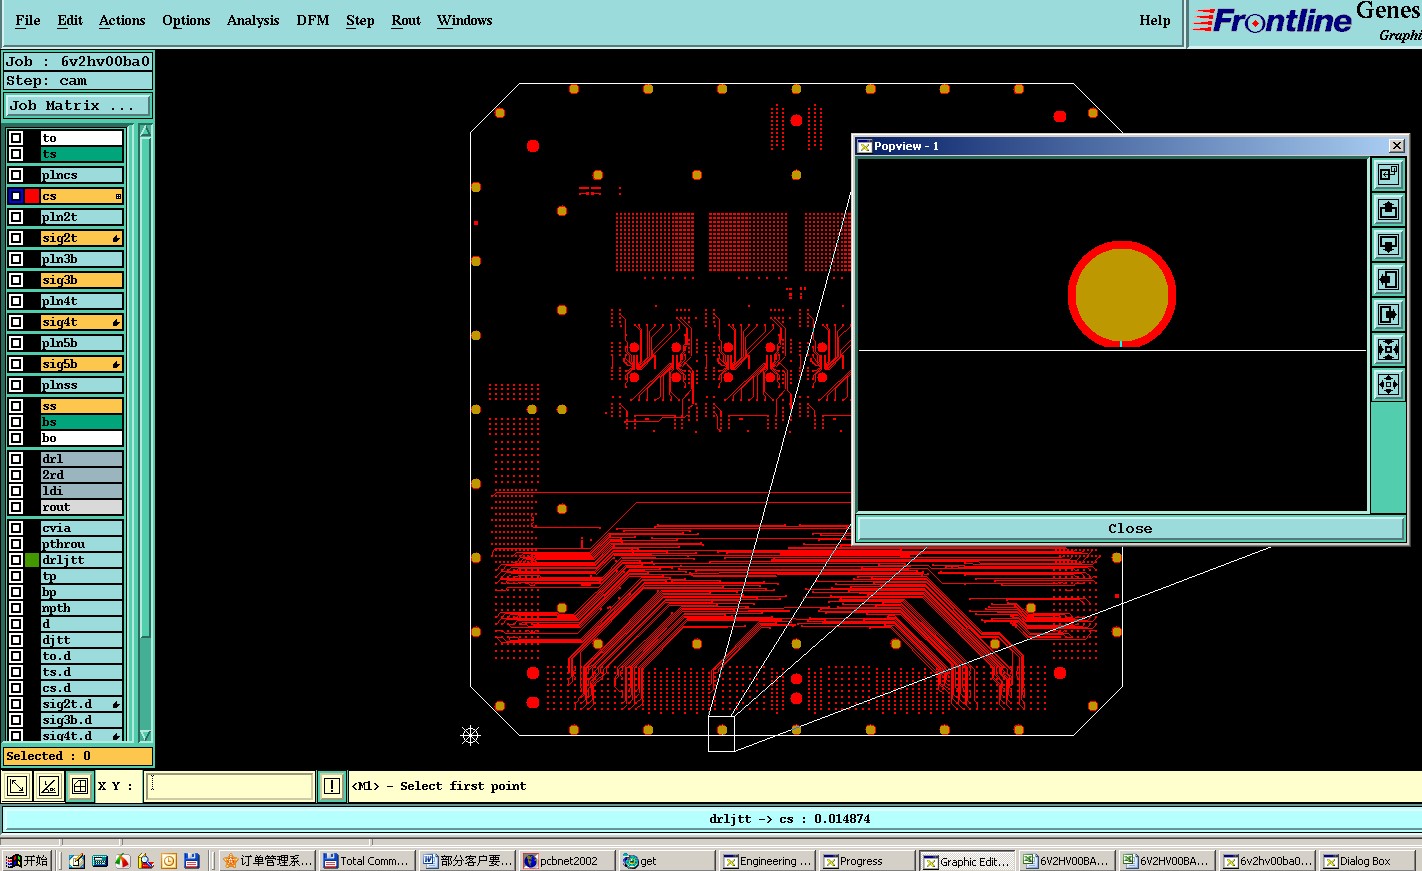
Task: Open the Analysis menu
Action: pos(252,20)
